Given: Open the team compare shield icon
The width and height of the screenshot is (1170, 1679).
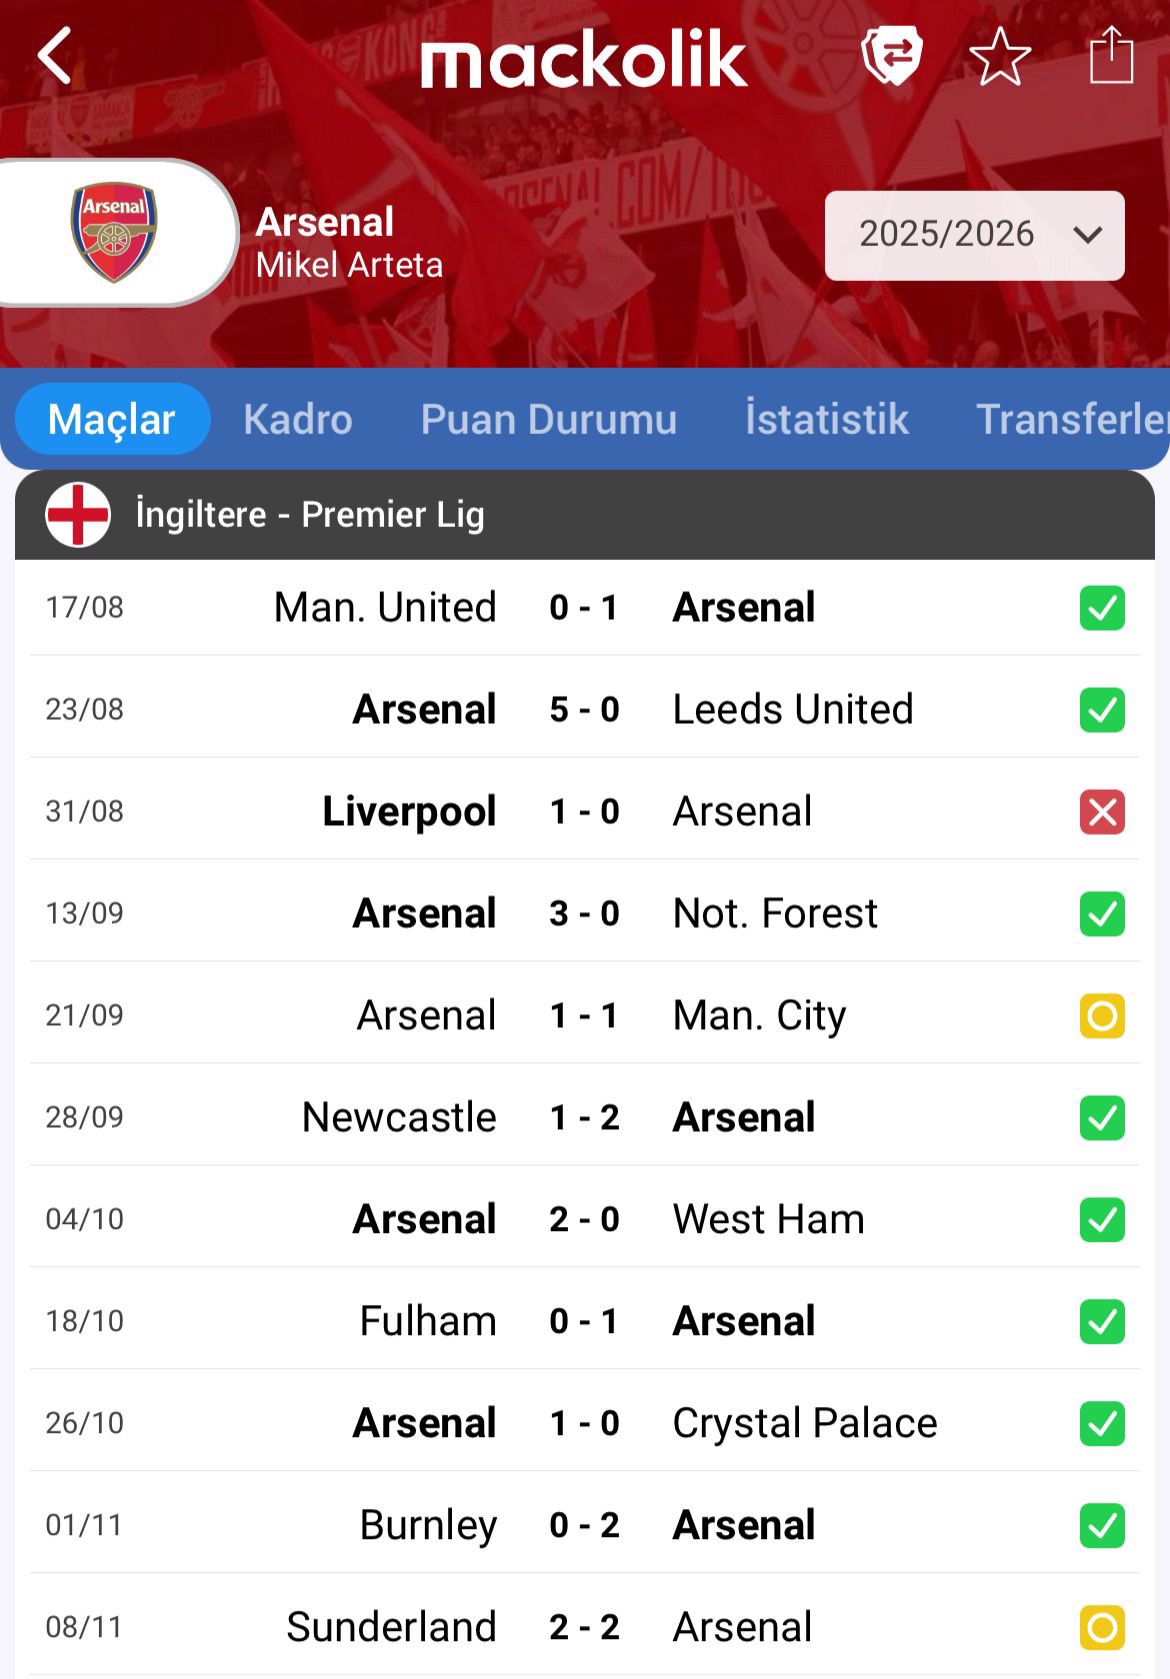Looking at the screenshot, I should (891, 56).
